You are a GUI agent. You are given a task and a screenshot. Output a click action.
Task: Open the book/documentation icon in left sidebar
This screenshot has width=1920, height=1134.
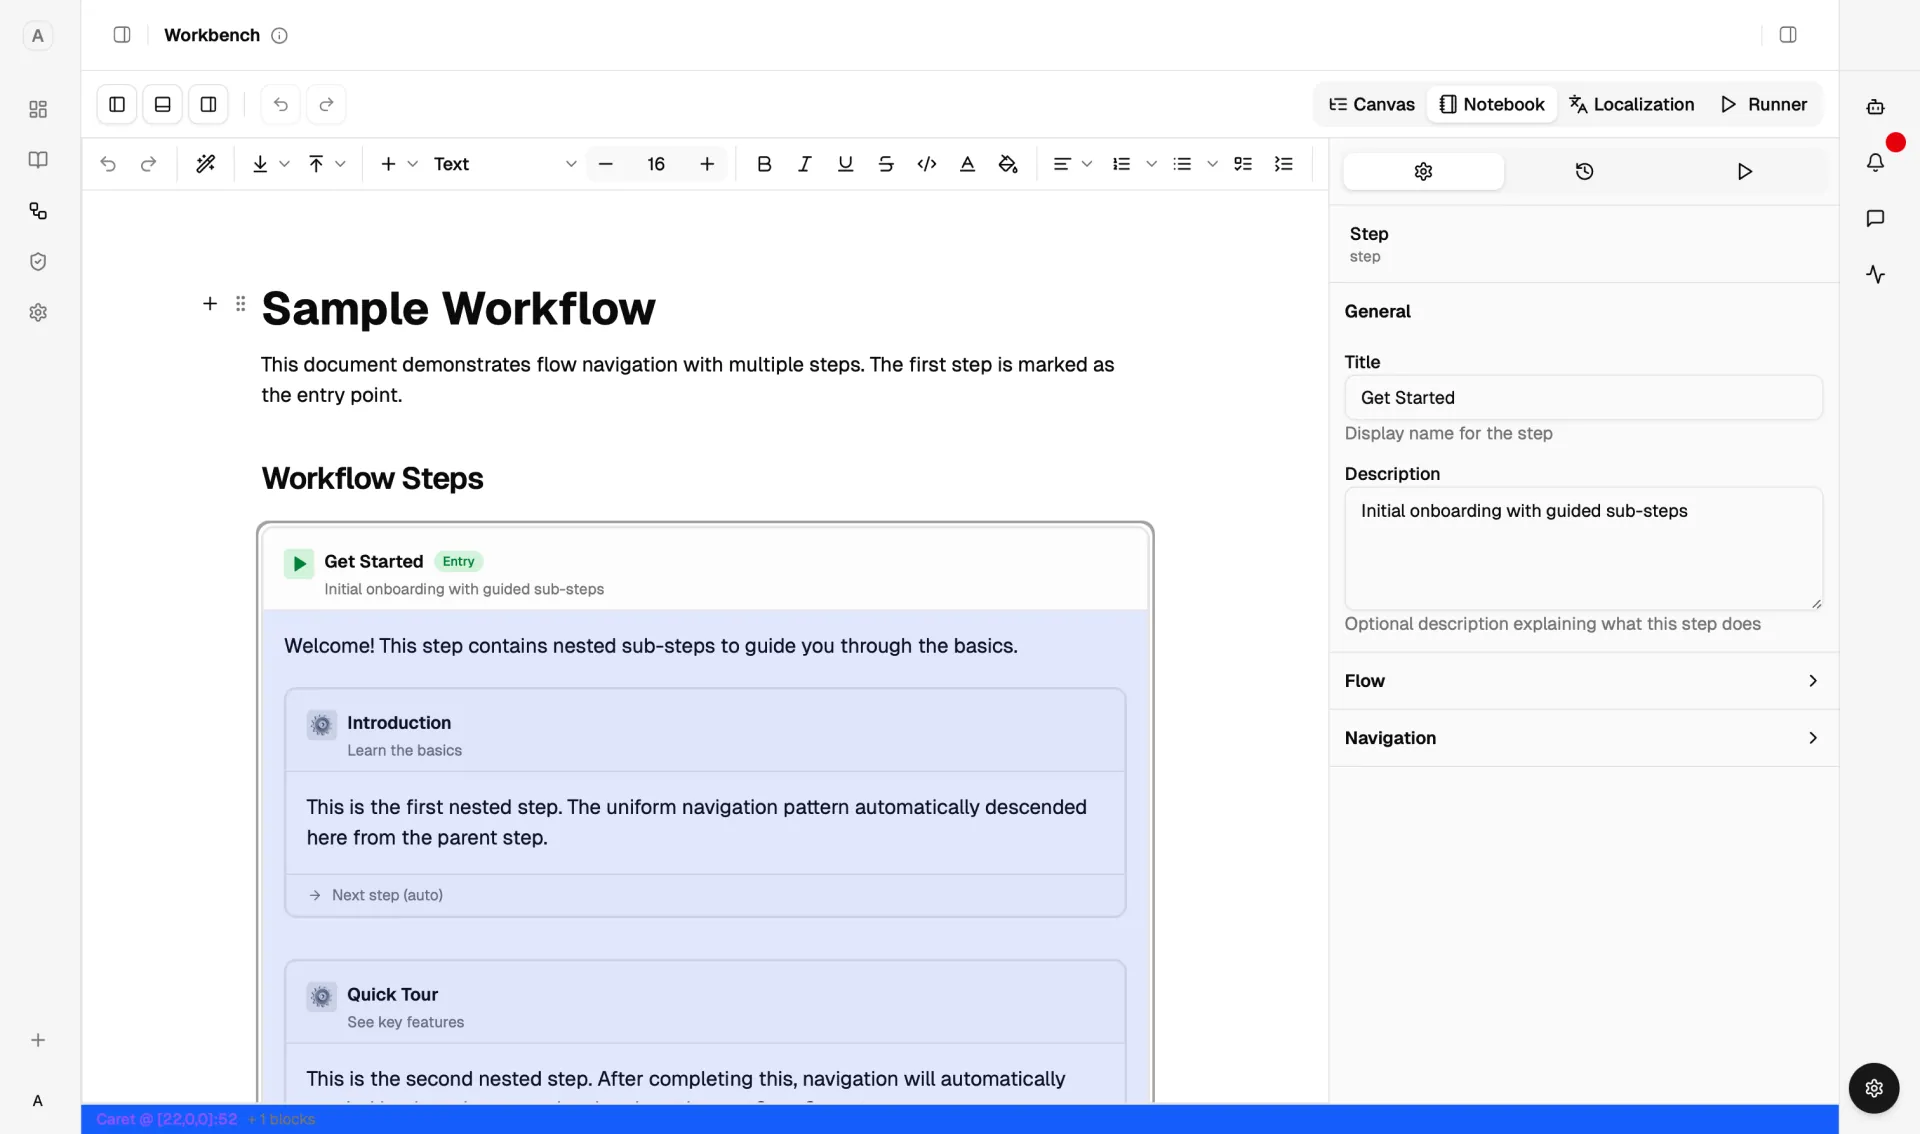tap(37, 160)
